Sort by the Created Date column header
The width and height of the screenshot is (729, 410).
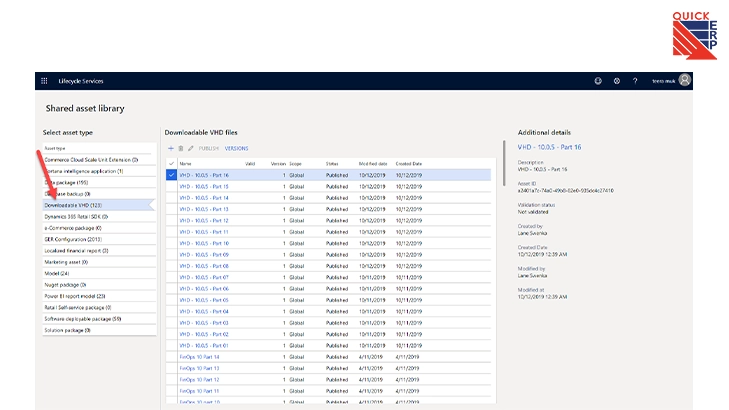(409, 164)
